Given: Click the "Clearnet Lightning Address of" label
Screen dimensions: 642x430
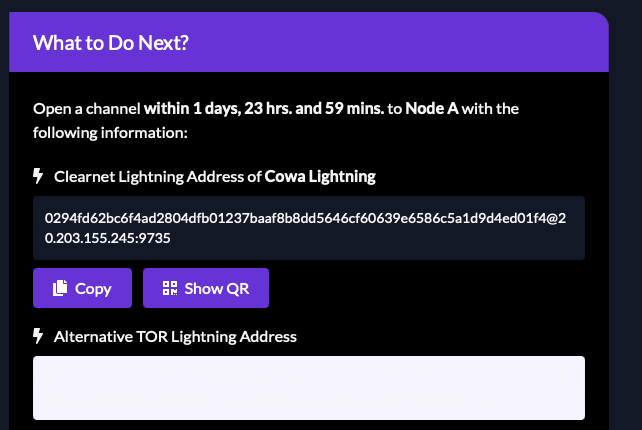Looking at the screenshot, I should (157, 177).
